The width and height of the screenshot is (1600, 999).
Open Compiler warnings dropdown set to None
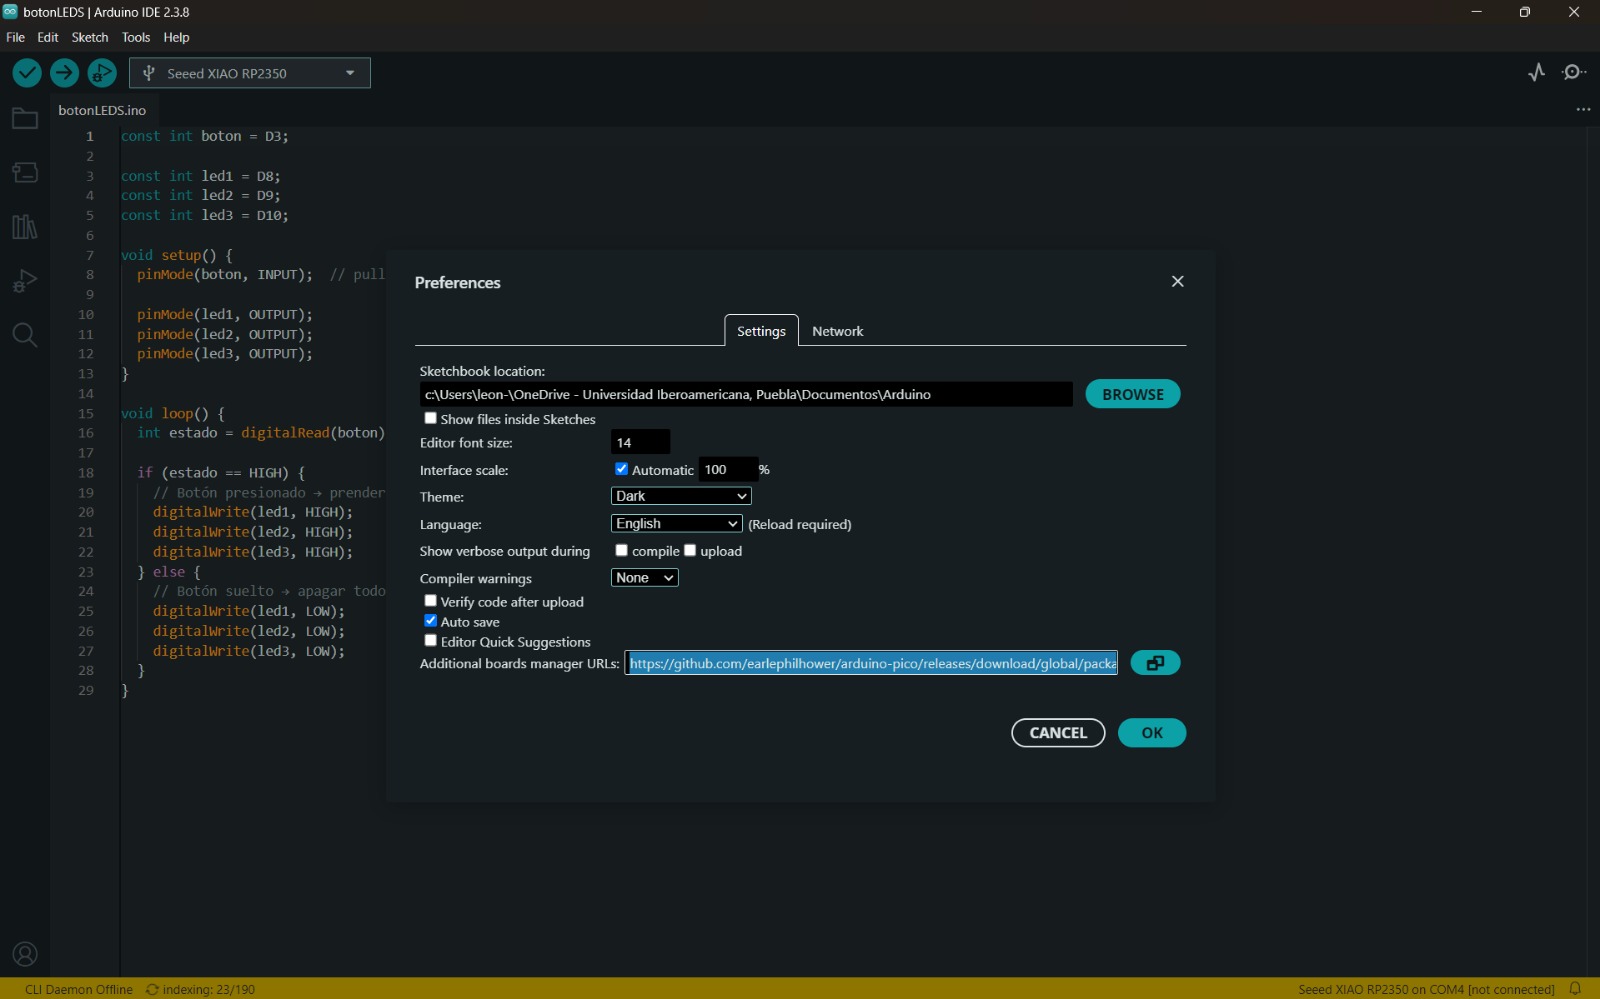click(x=645, y=577)
